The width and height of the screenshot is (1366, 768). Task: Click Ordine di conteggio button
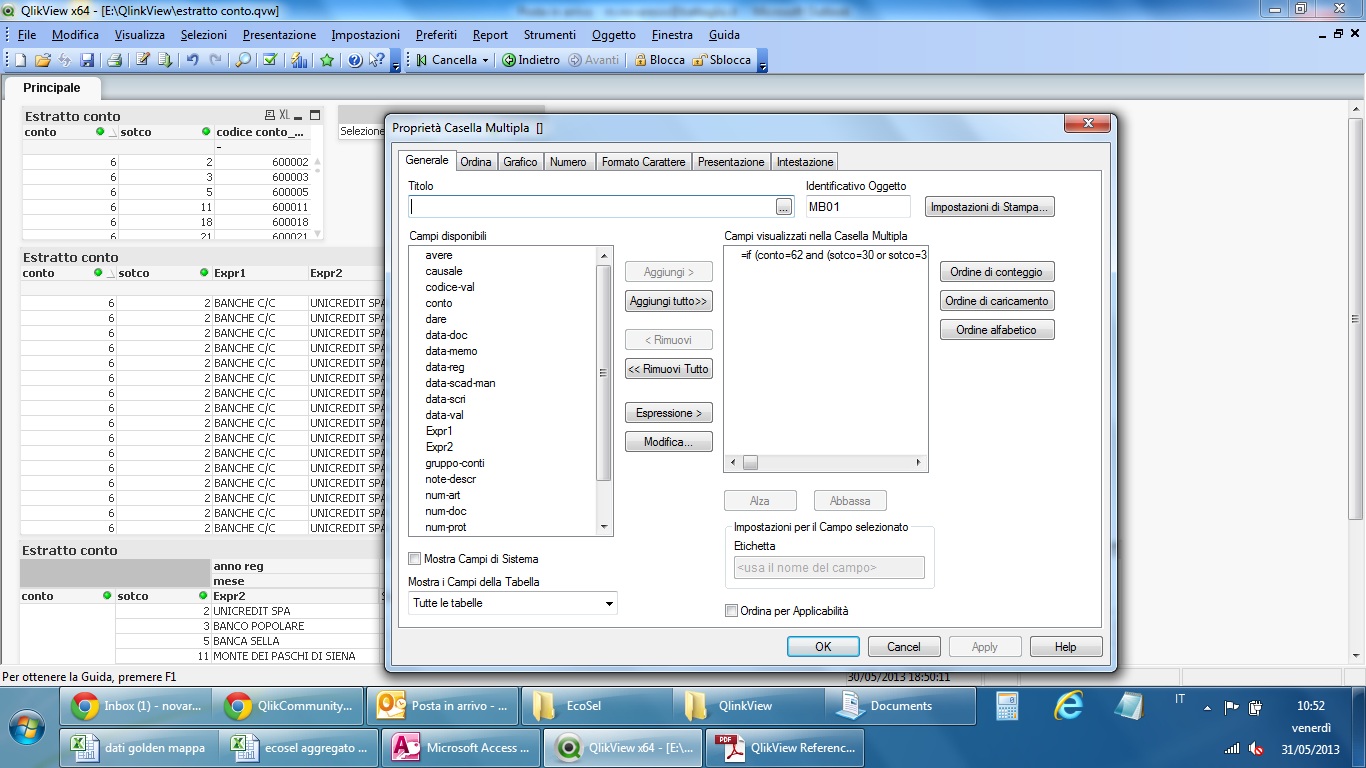coord(996,272)
